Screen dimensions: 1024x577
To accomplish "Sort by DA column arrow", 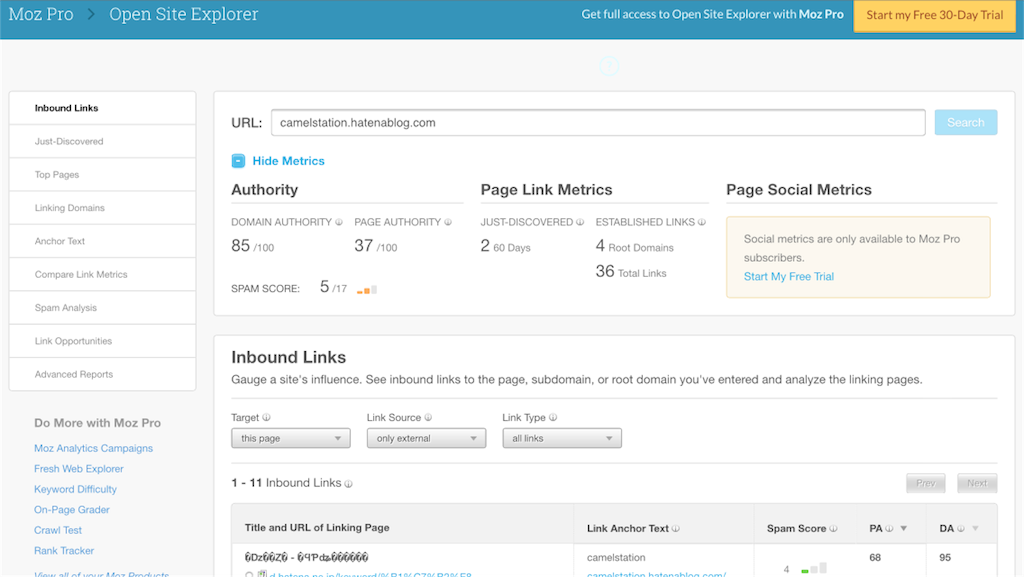I will pyautogui.click(x=975, y=529).
